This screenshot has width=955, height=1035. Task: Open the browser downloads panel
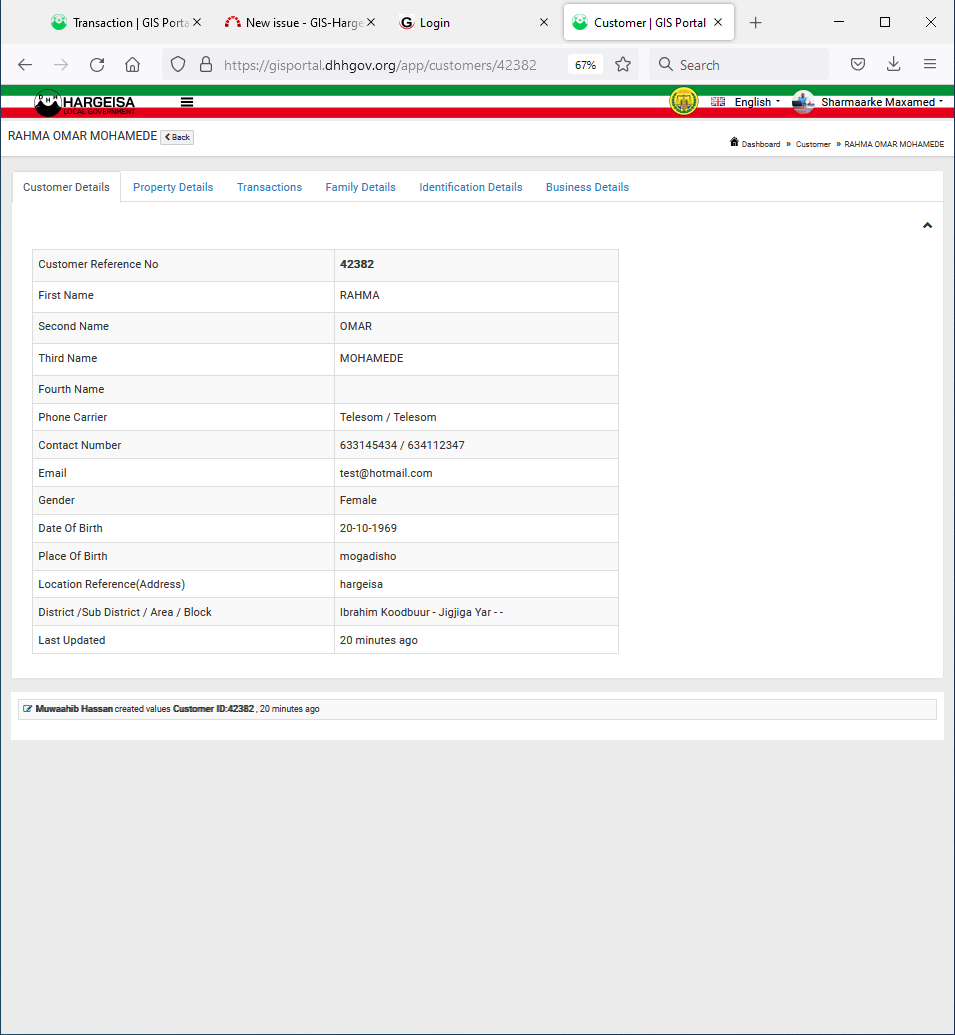[x=894, y=64]
